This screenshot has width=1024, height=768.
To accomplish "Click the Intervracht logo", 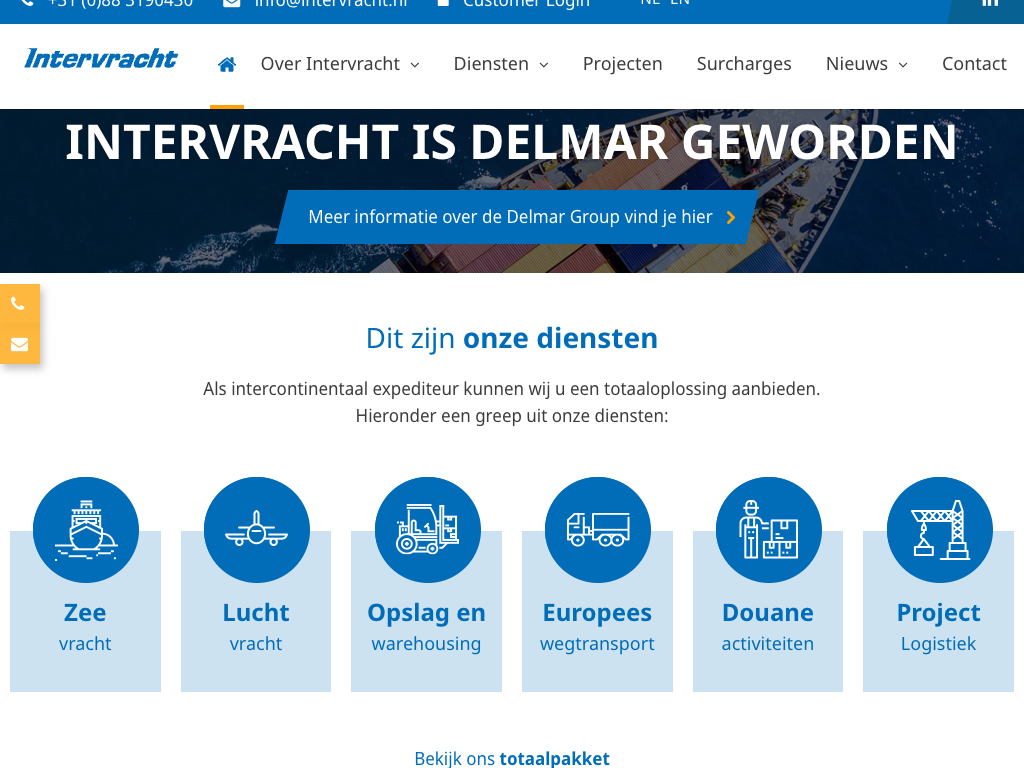I will (101, 59).
